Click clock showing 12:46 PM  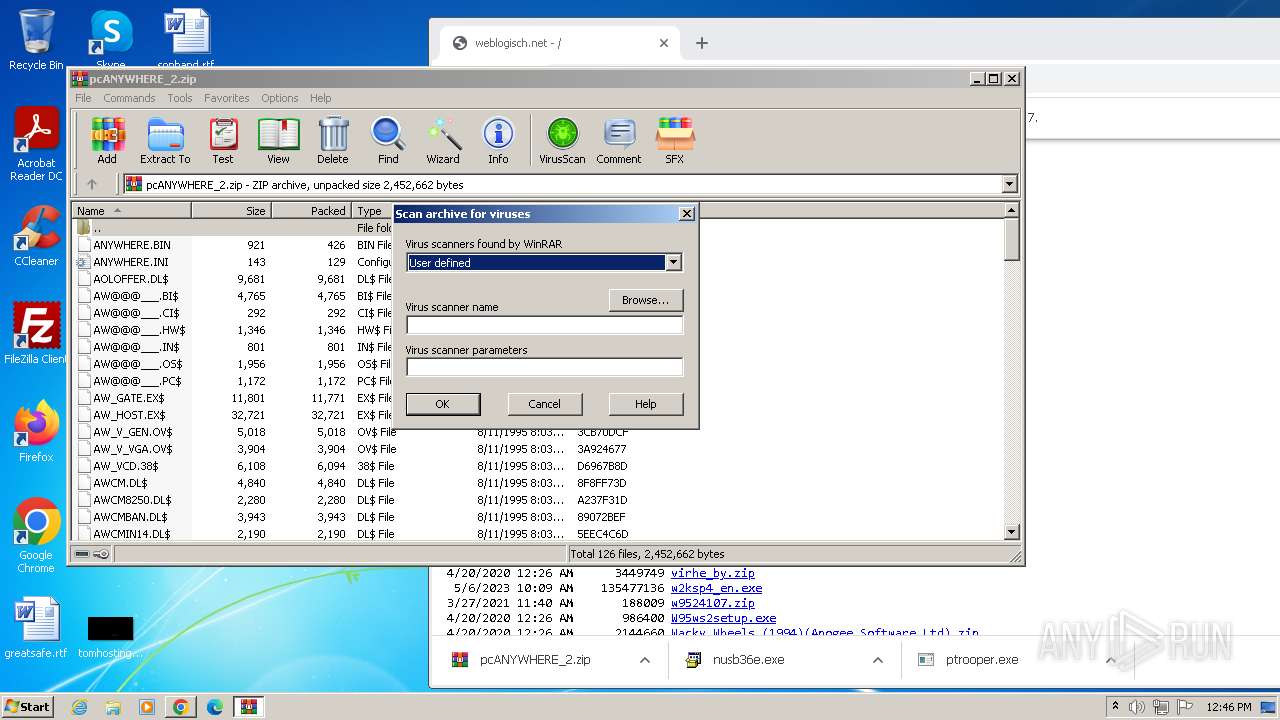point(1228,707)
